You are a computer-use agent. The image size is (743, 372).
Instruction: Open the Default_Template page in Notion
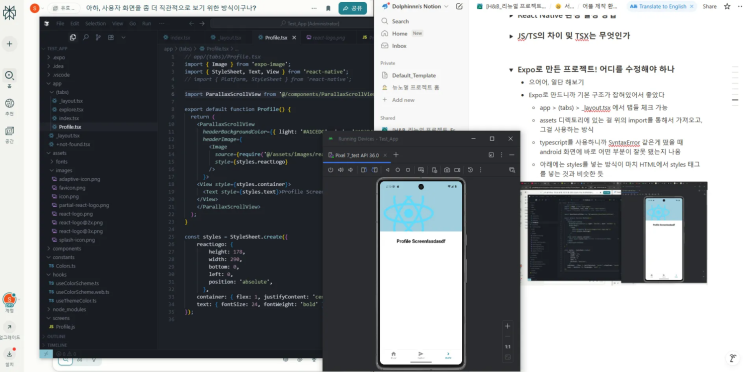tap(414, 75)
